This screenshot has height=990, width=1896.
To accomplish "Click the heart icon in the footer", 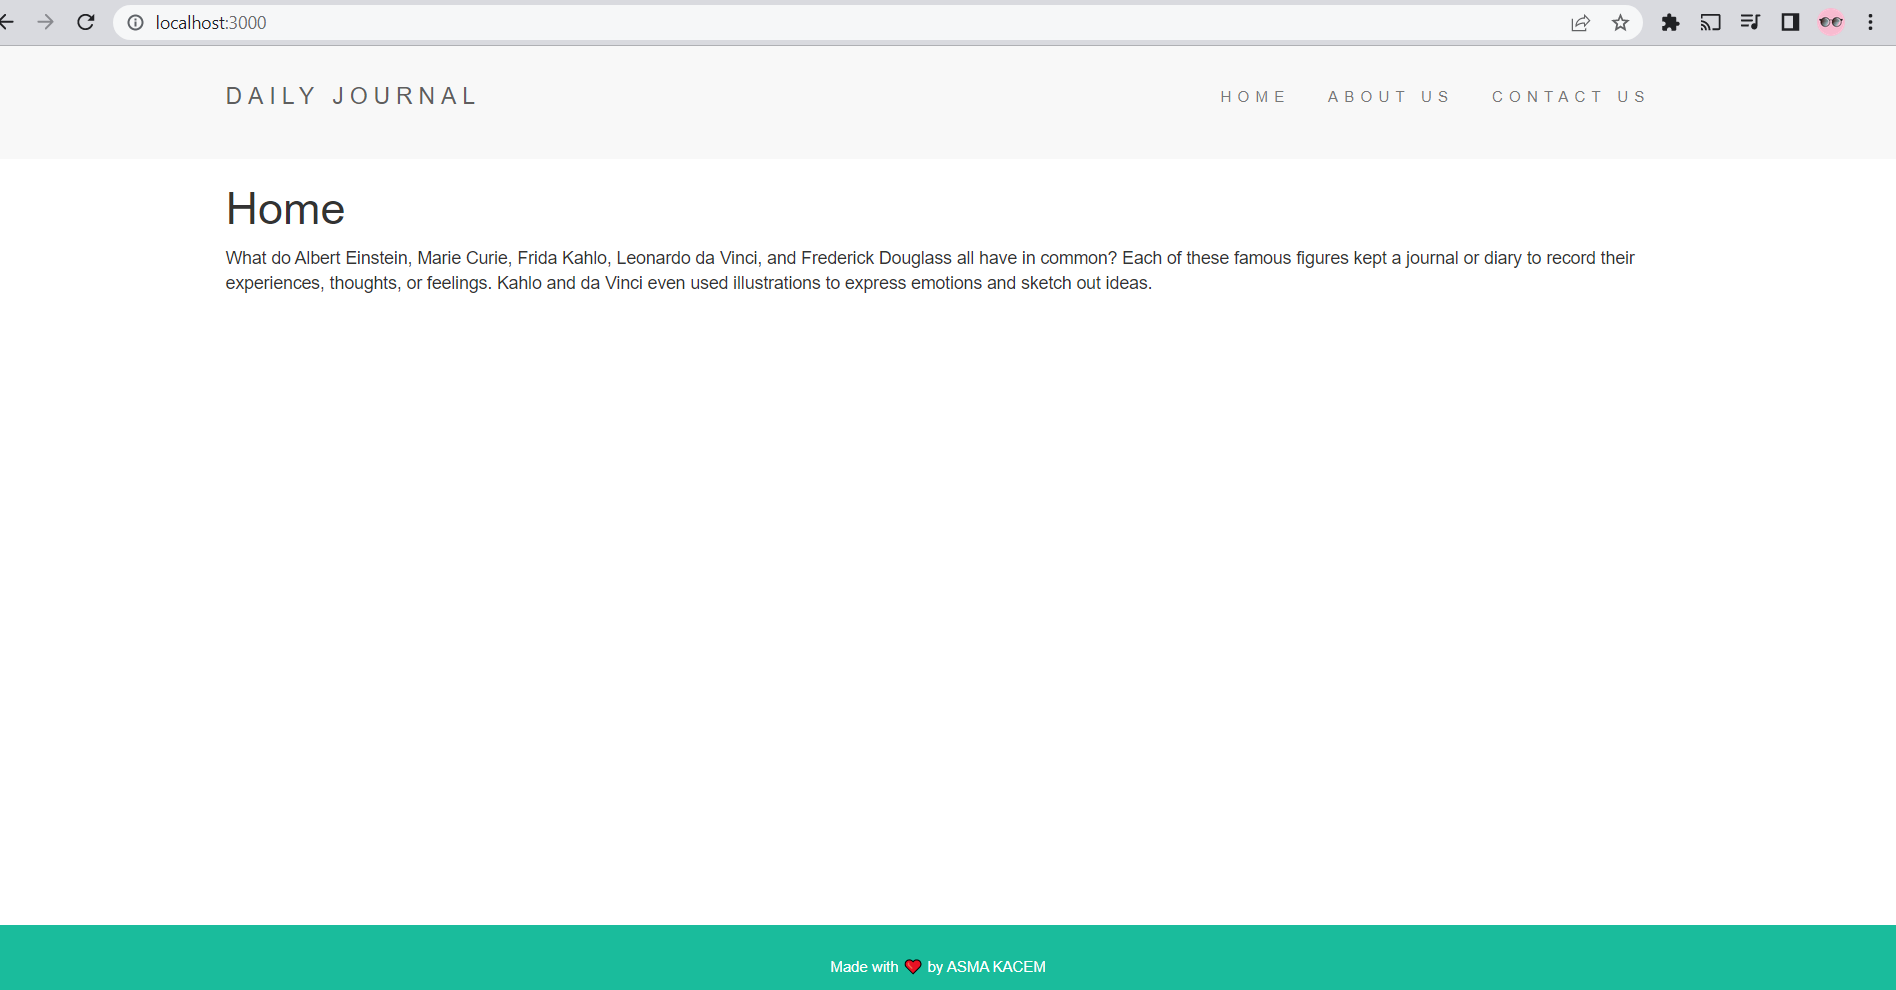I will point(911,966).
